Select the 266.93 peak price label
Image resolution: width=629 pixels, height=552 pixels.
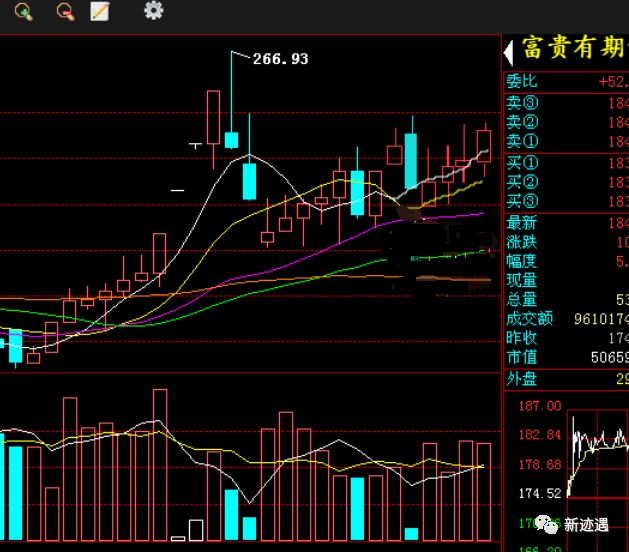280,59
